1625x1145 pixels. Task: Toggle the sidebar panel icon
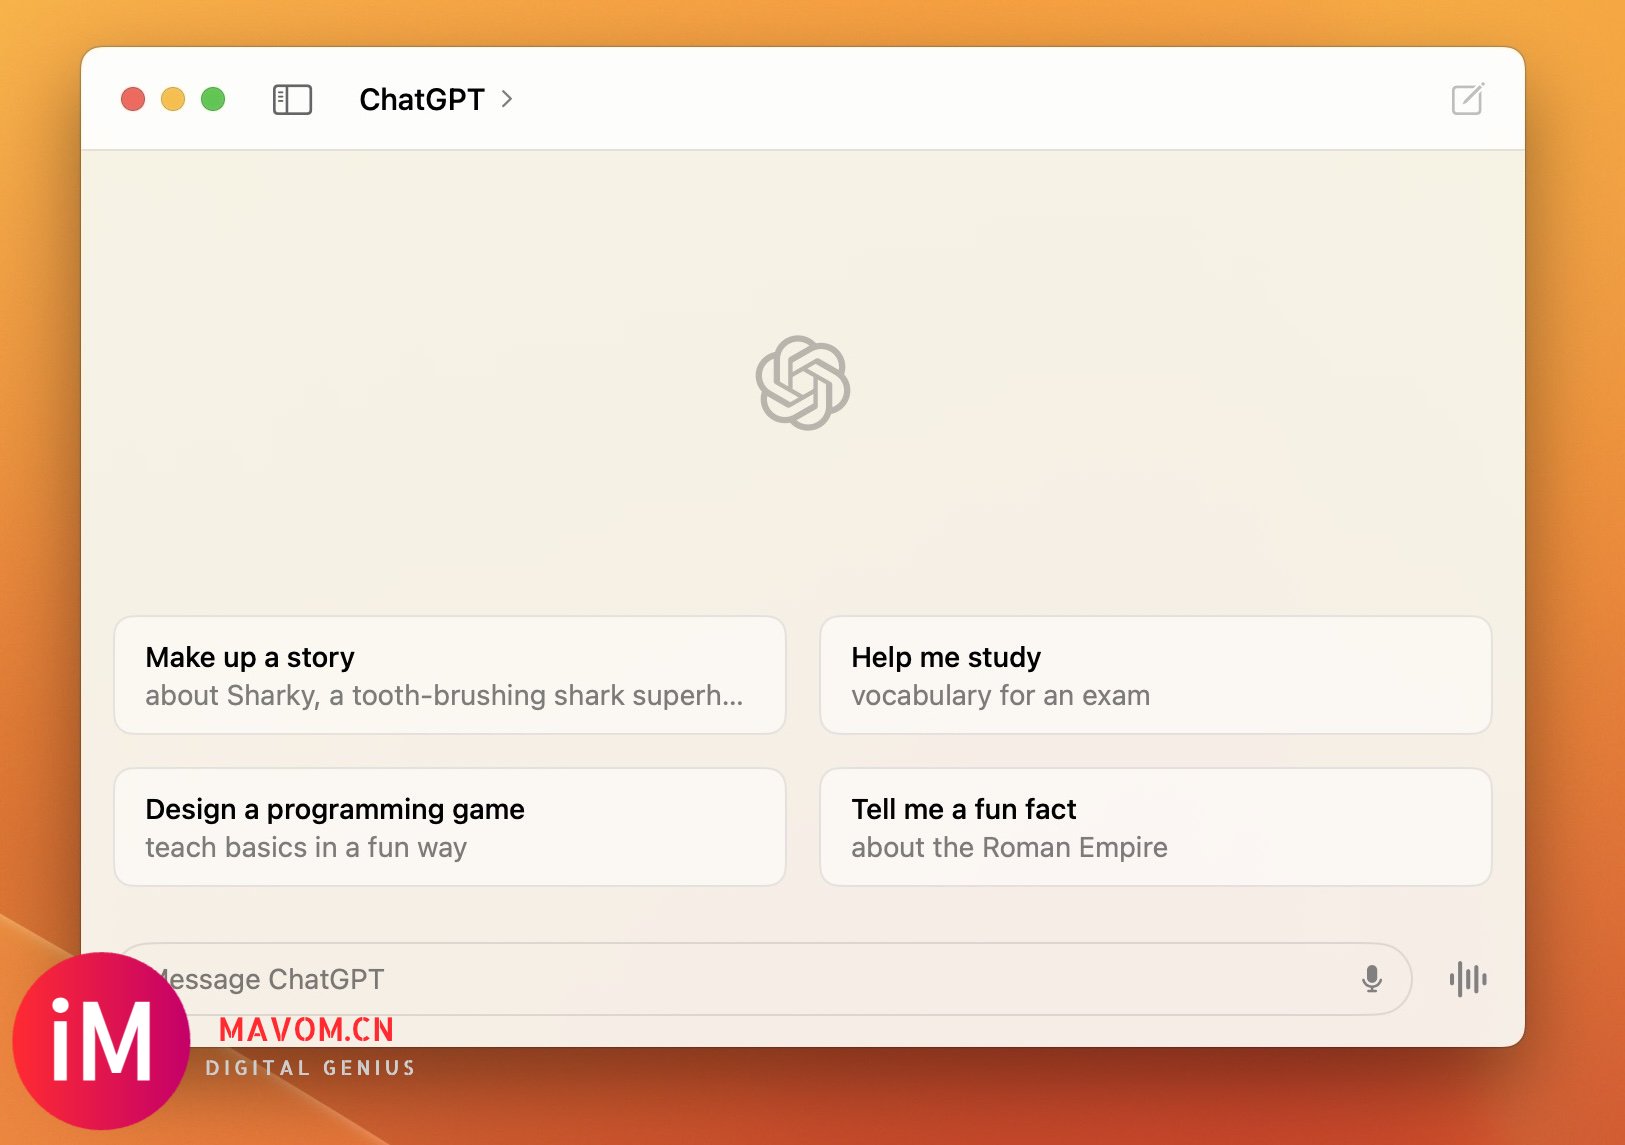pos(292,99)
